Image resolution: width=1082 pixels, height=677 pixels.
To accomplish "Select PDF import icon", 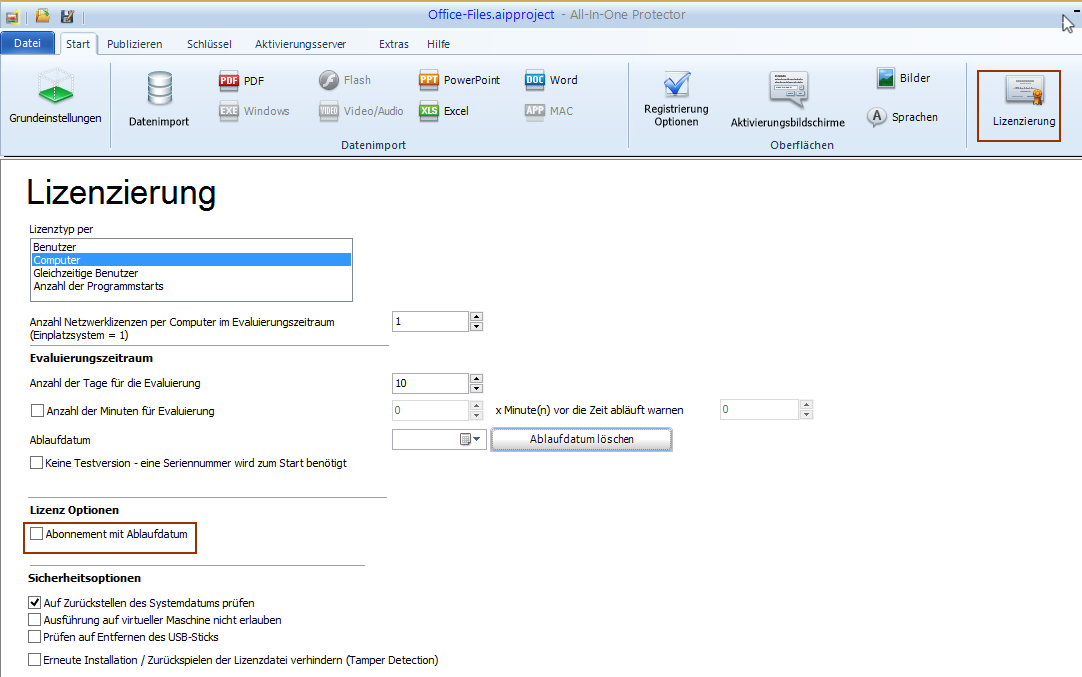I will tap(229, 81).
